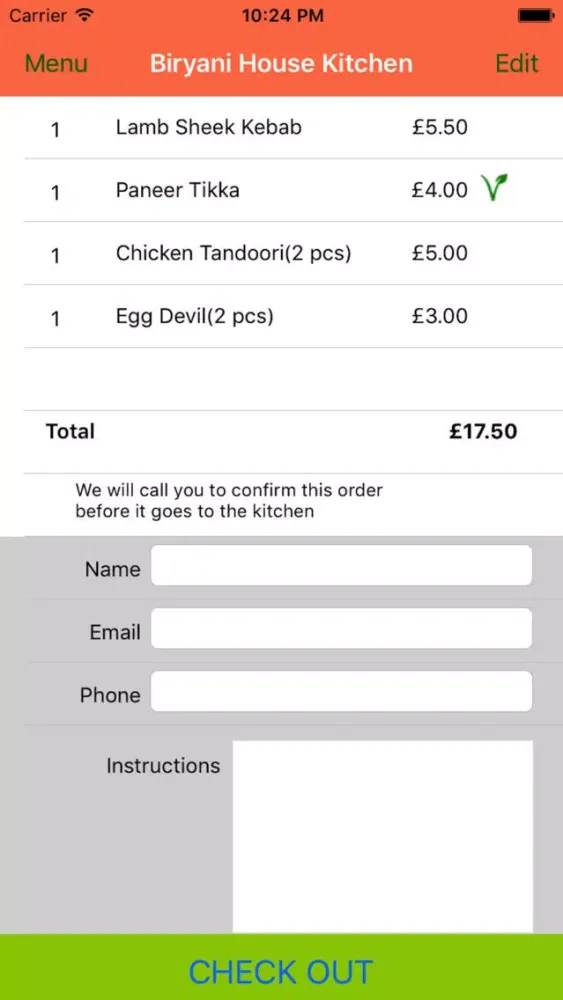Tap the vegetarian leaf icon beside Paneer Tikka
Viewport: 563px width, 1000px height.
point(495,188)
